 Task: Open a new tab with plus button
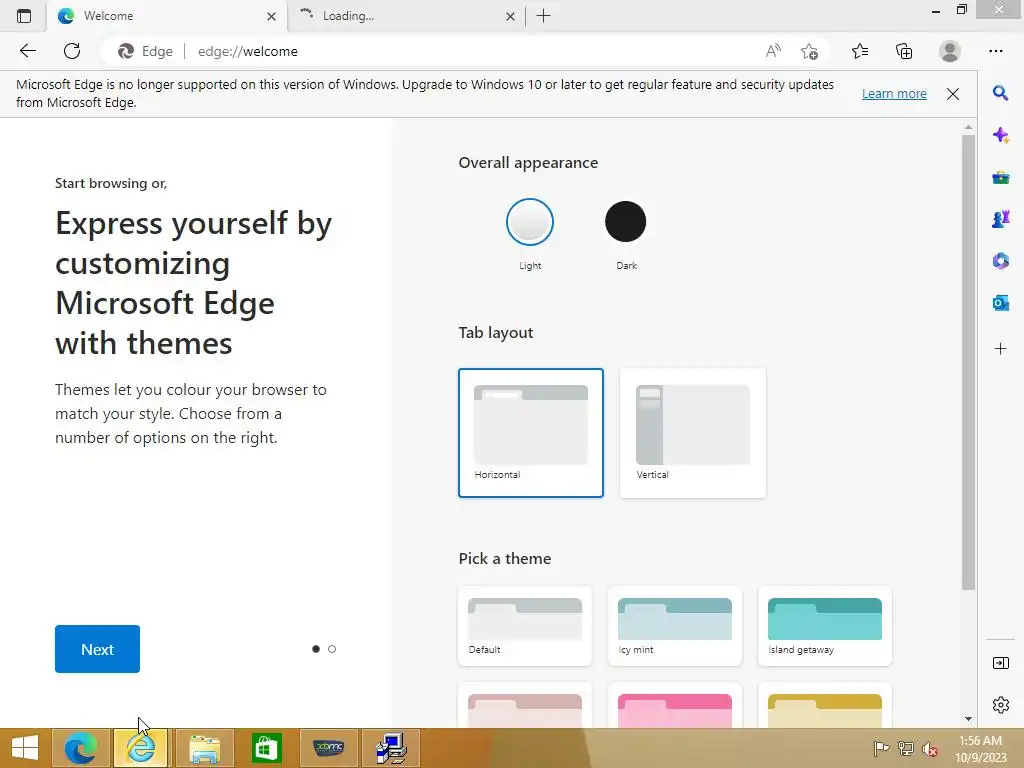click(543, 16)
